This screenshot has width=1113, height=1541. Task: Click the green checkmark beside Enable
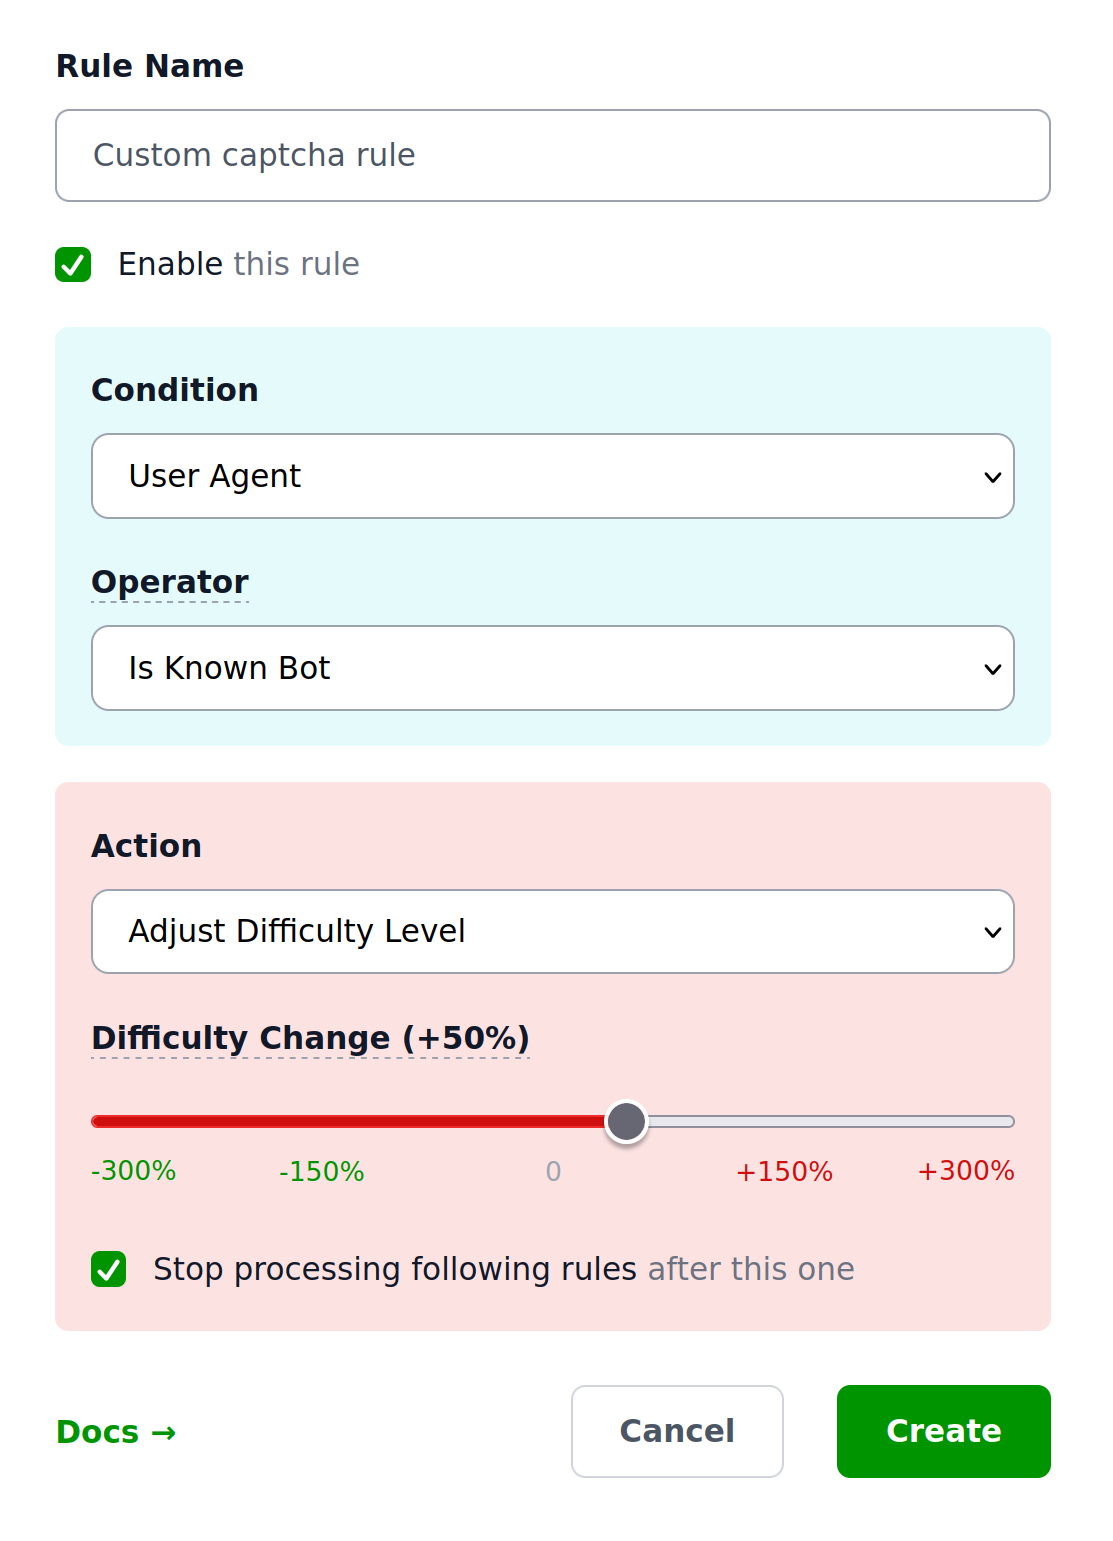coord(72,264)
